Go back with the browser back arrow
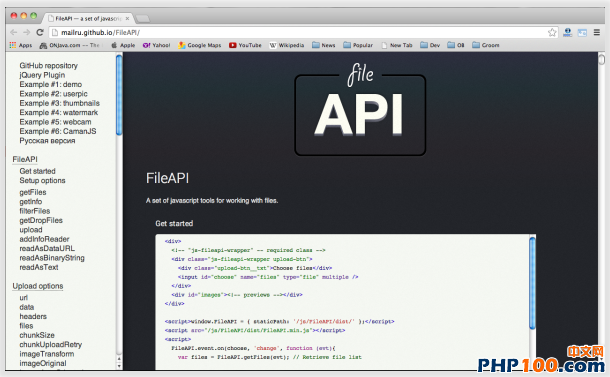Image resolution: width=610 pixels, height=377 pixels. click(x=14, y=33)
